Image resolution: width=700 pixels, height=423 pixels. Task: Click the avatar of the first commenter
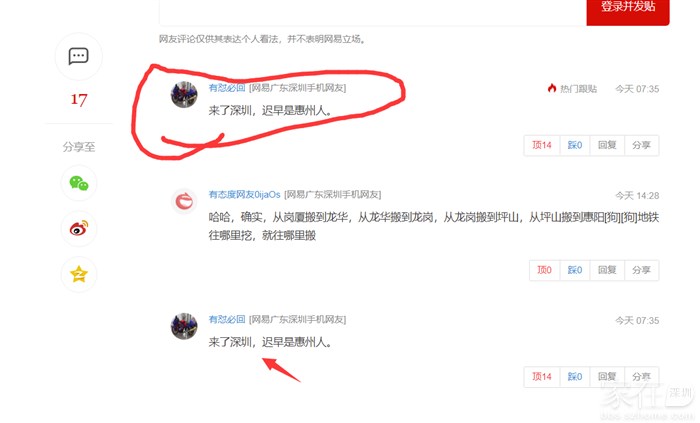coord(184,95)
